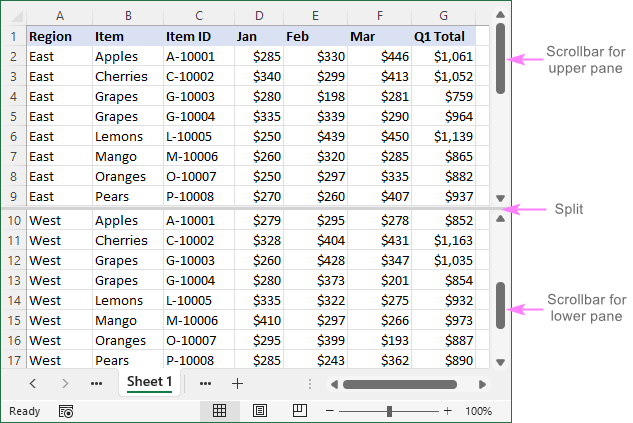Switch to Page Layout view
633x423 pixels.
tap(259, 411)
